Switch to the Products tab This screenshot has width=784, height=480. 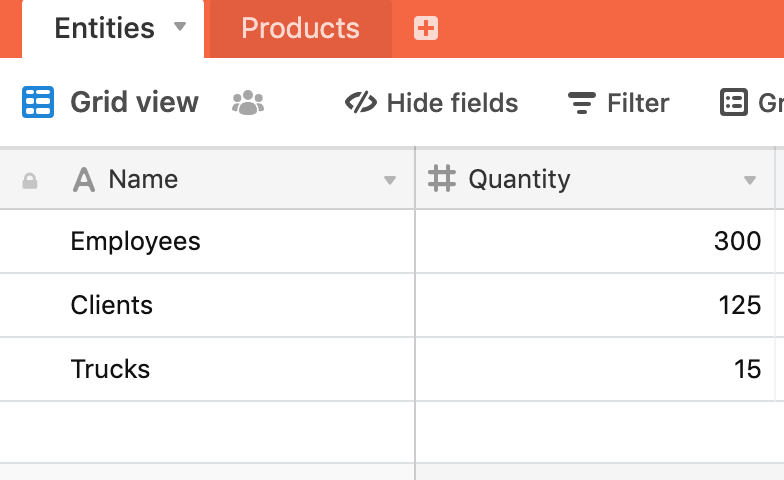(x=300, y=28)
